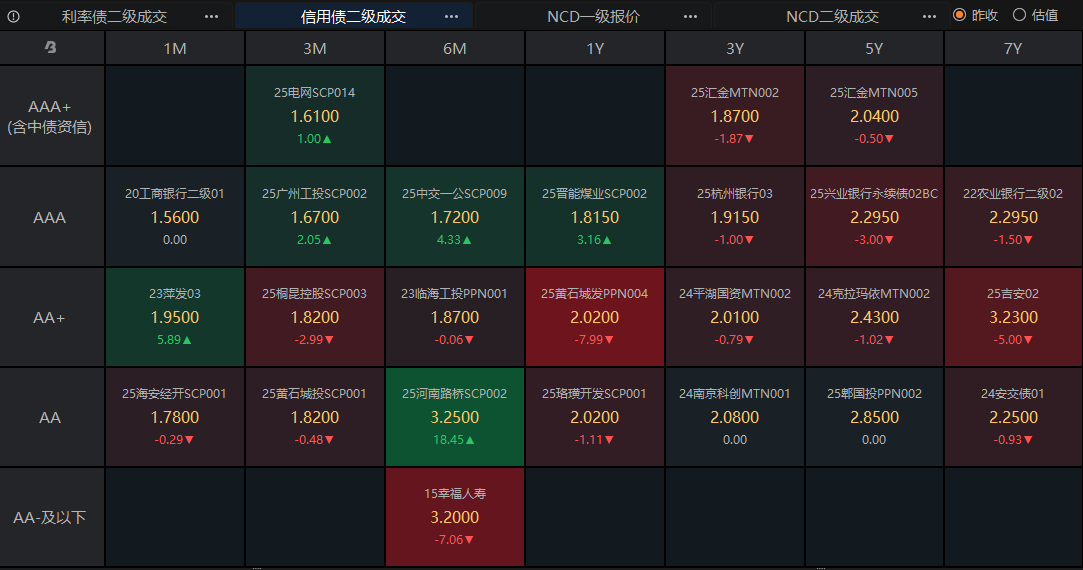Viewport: 1083px width, 570px height.
Task: Open the 24南京科创MTN001 bond cell
Action: coord(735,417)
